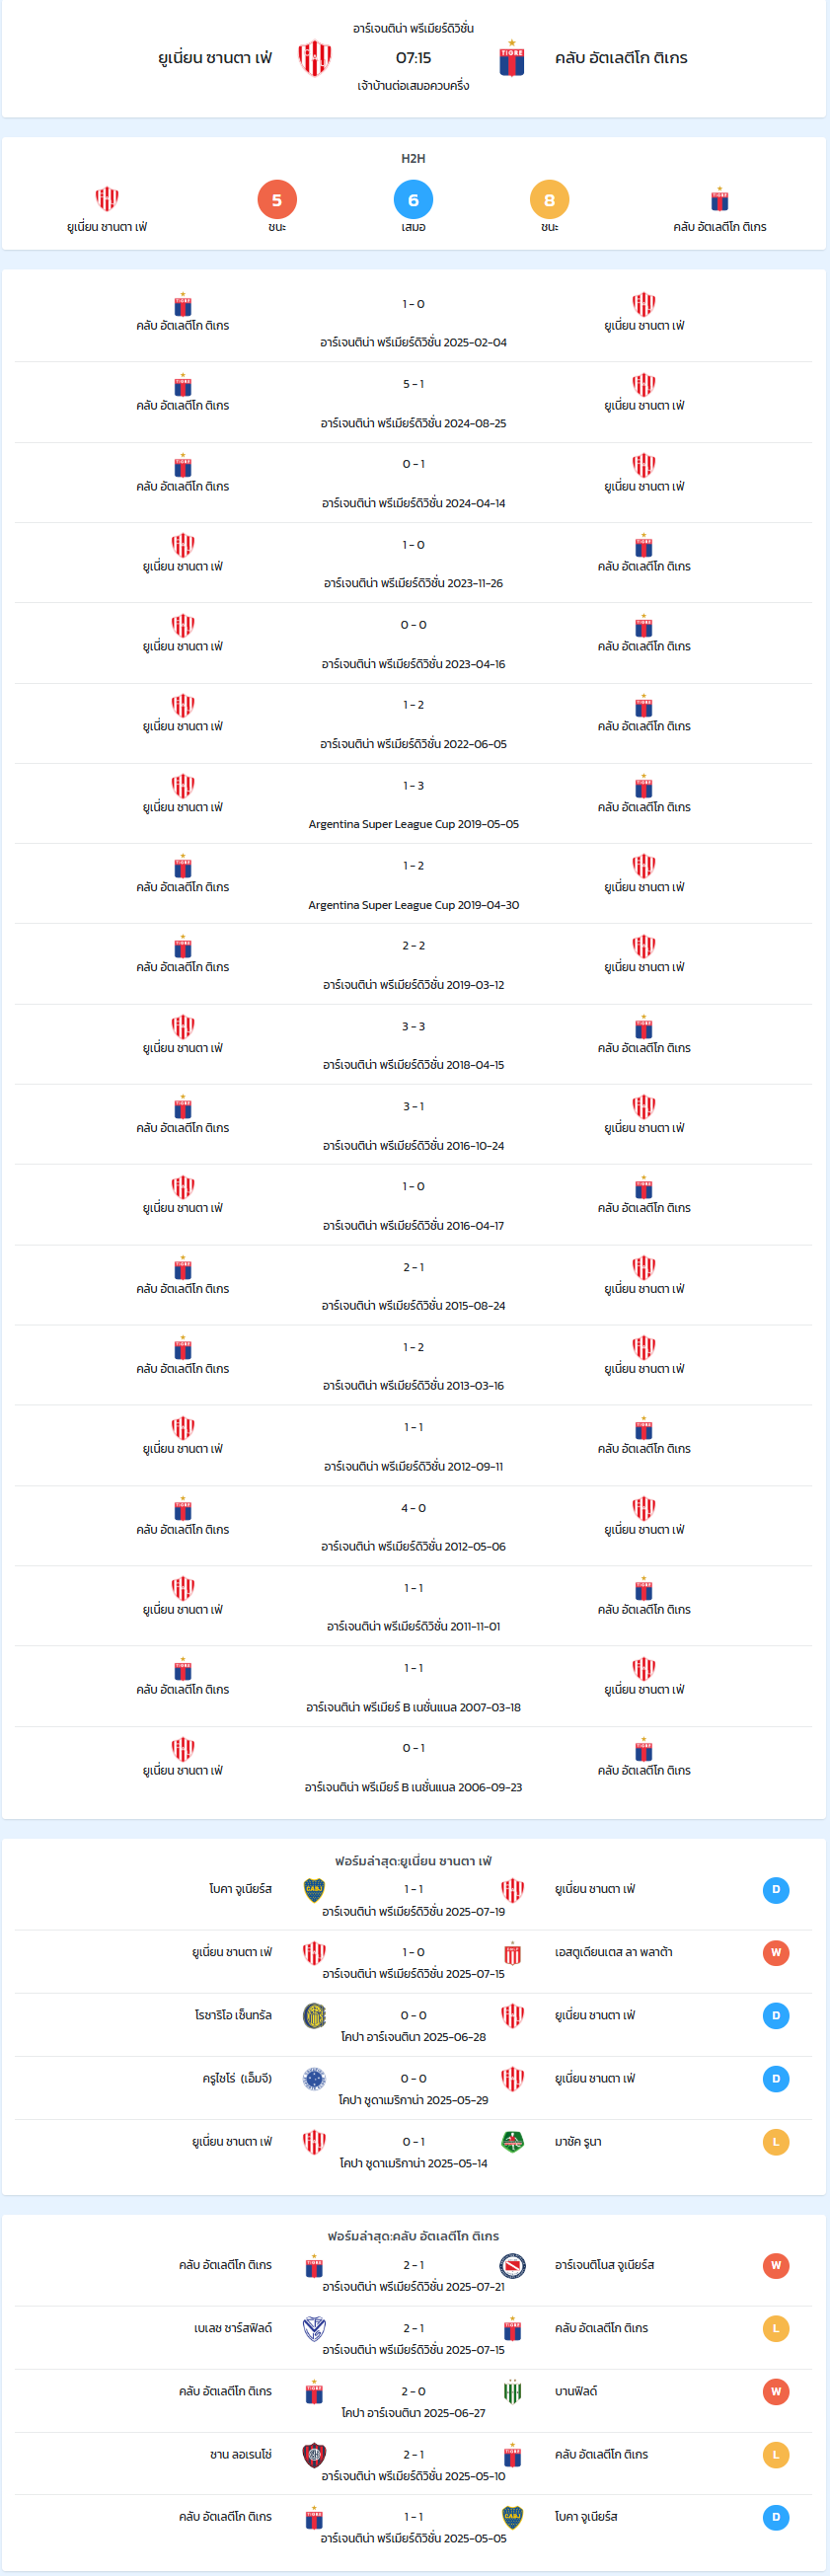Viewport: 830px width, 2576px height.
Task: Click the Estudiantes de La Plata team name
Action: point(613,1952)
